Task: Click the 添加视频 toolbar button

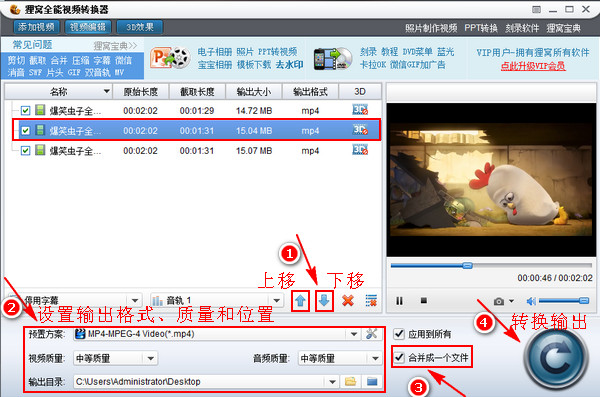Action: [36, 27]
